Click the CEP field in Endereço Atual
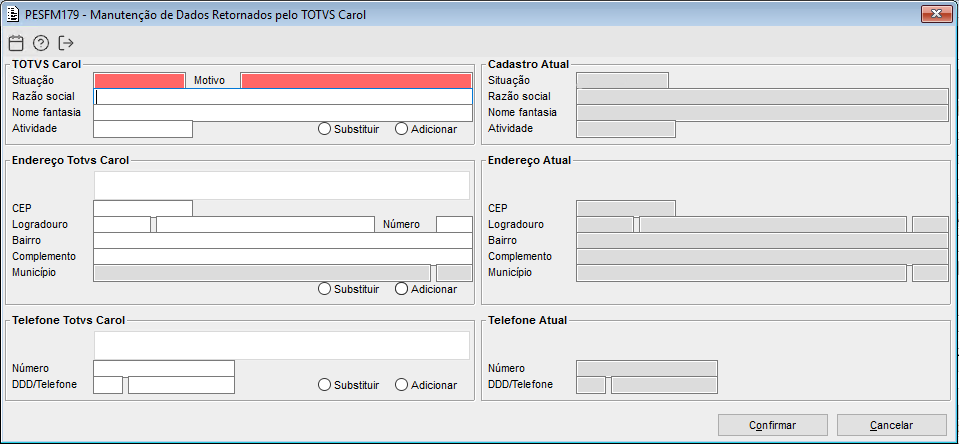The width and height of the screenshot is (959, 444). pyautogui.click(x=626, y=209)
